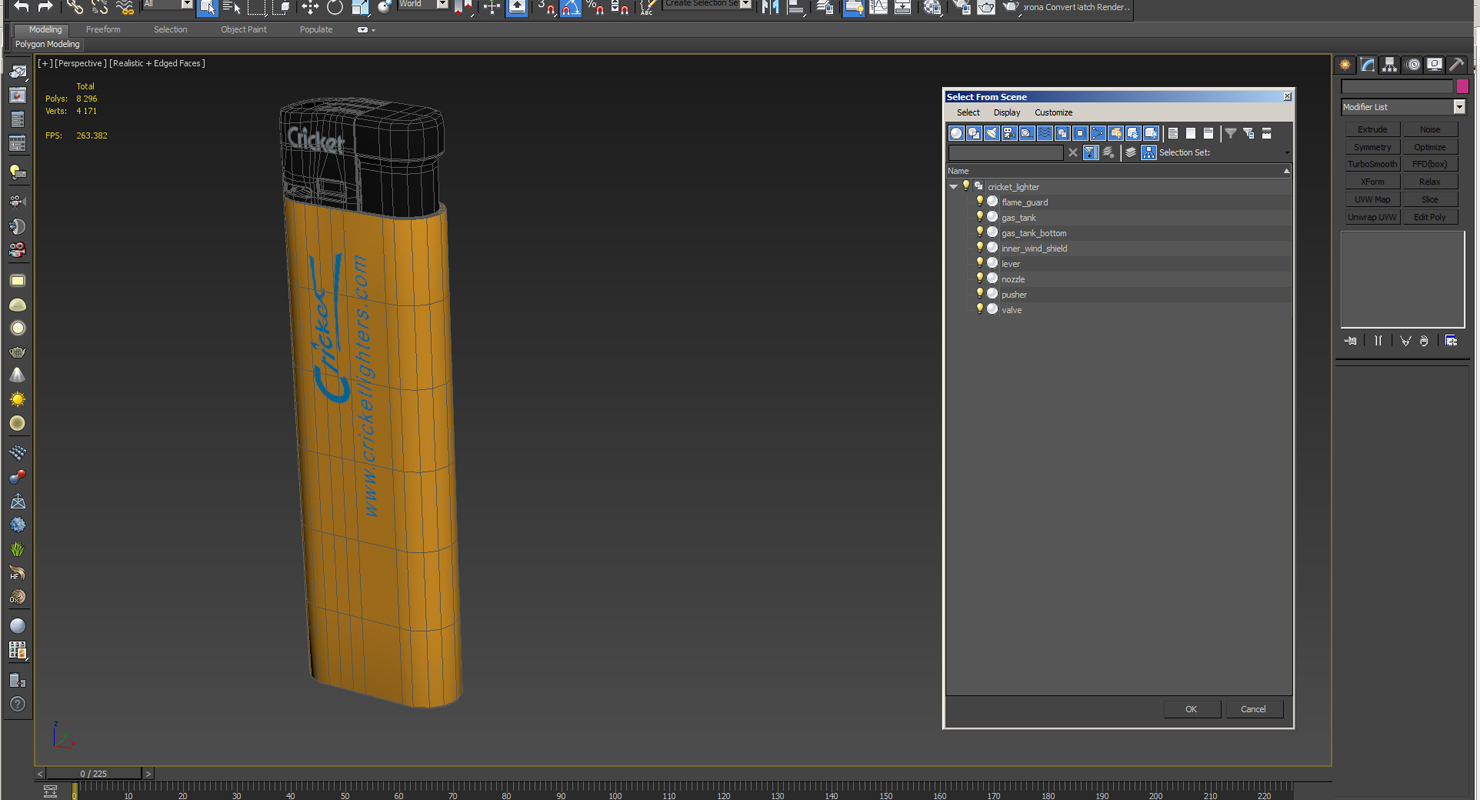Select gas_tank_bottom in the object list
Viewport: 1480px width, 800px height.
coord(1034,233)
